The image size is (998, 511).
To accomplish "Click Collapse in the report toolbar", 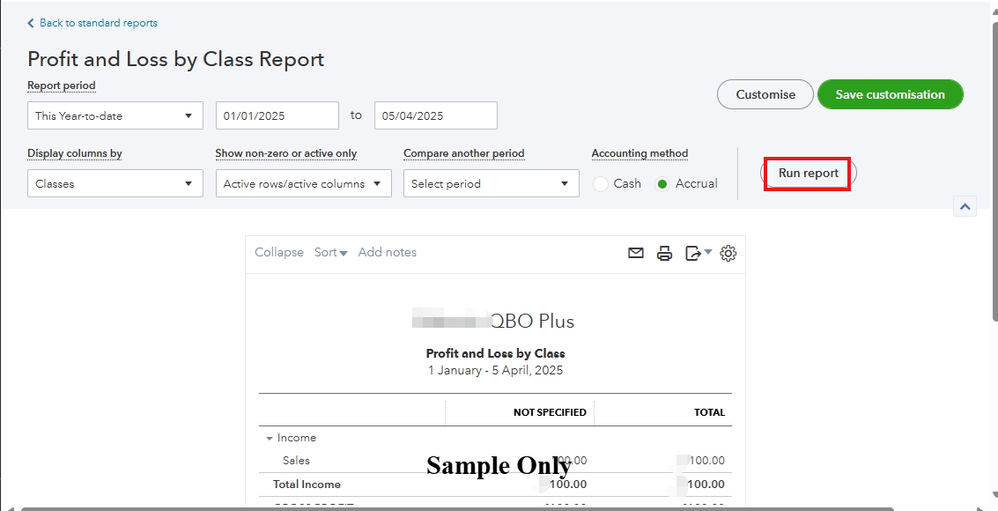I will [279, 253].
